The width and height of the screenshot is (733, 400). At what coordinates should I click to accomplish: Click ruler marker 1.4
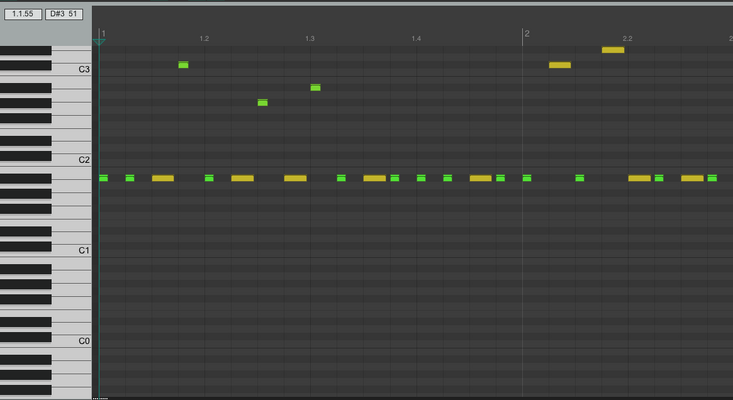pos(416,38)
